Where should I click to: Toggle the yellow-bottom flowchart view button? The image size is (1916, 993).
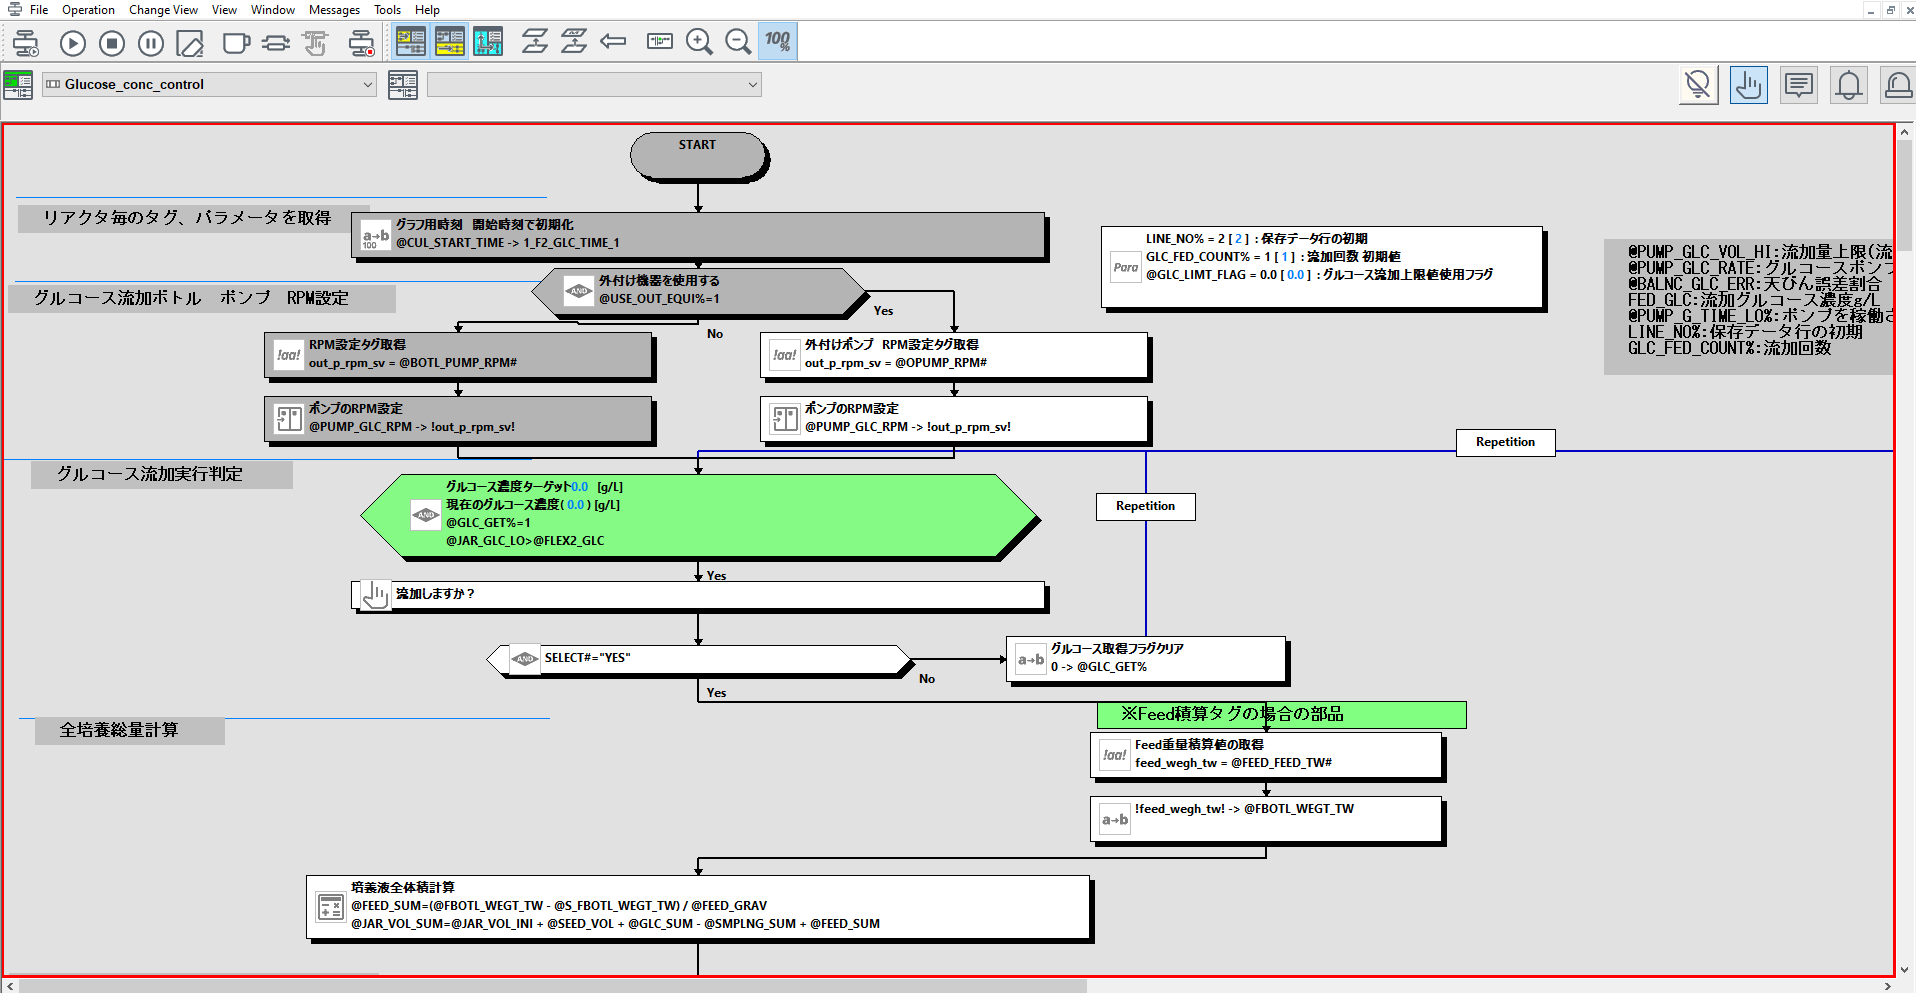pyautogui.click(x=450, y=42)
